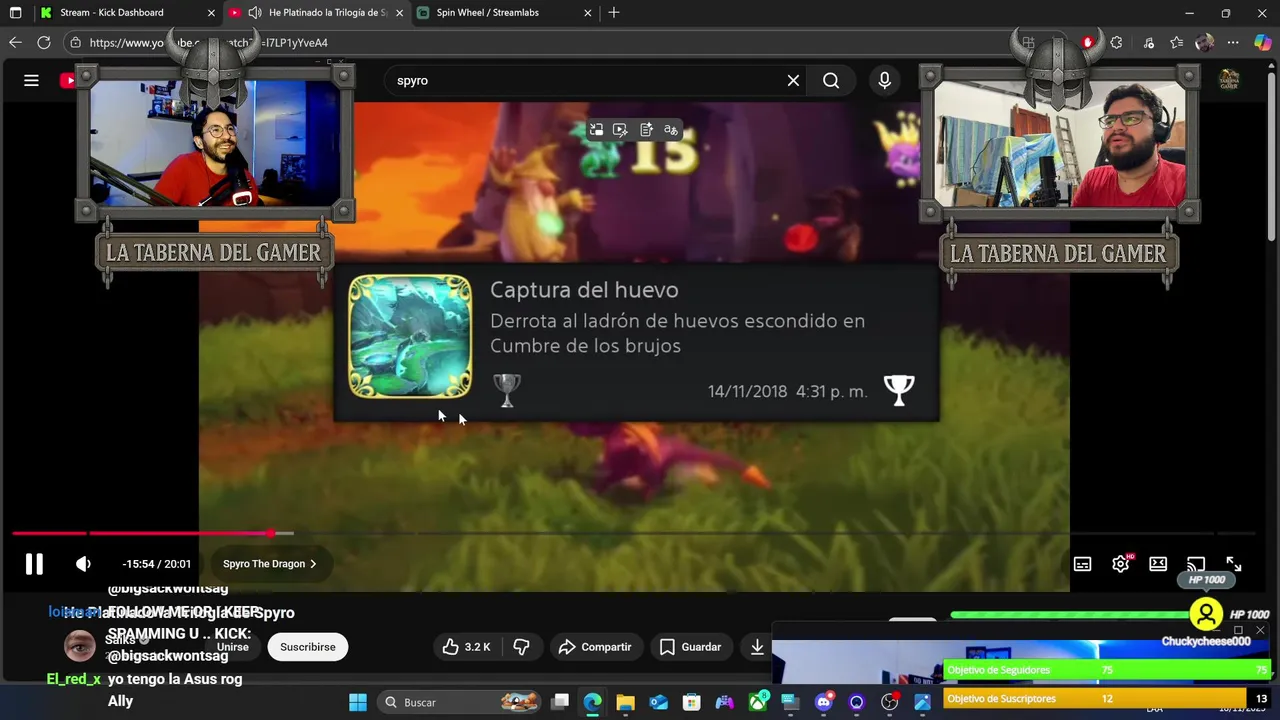This screenshot has width=1280, height=720.
Task: Open YouTube guide hamburger menu
Action: point(31,81)
